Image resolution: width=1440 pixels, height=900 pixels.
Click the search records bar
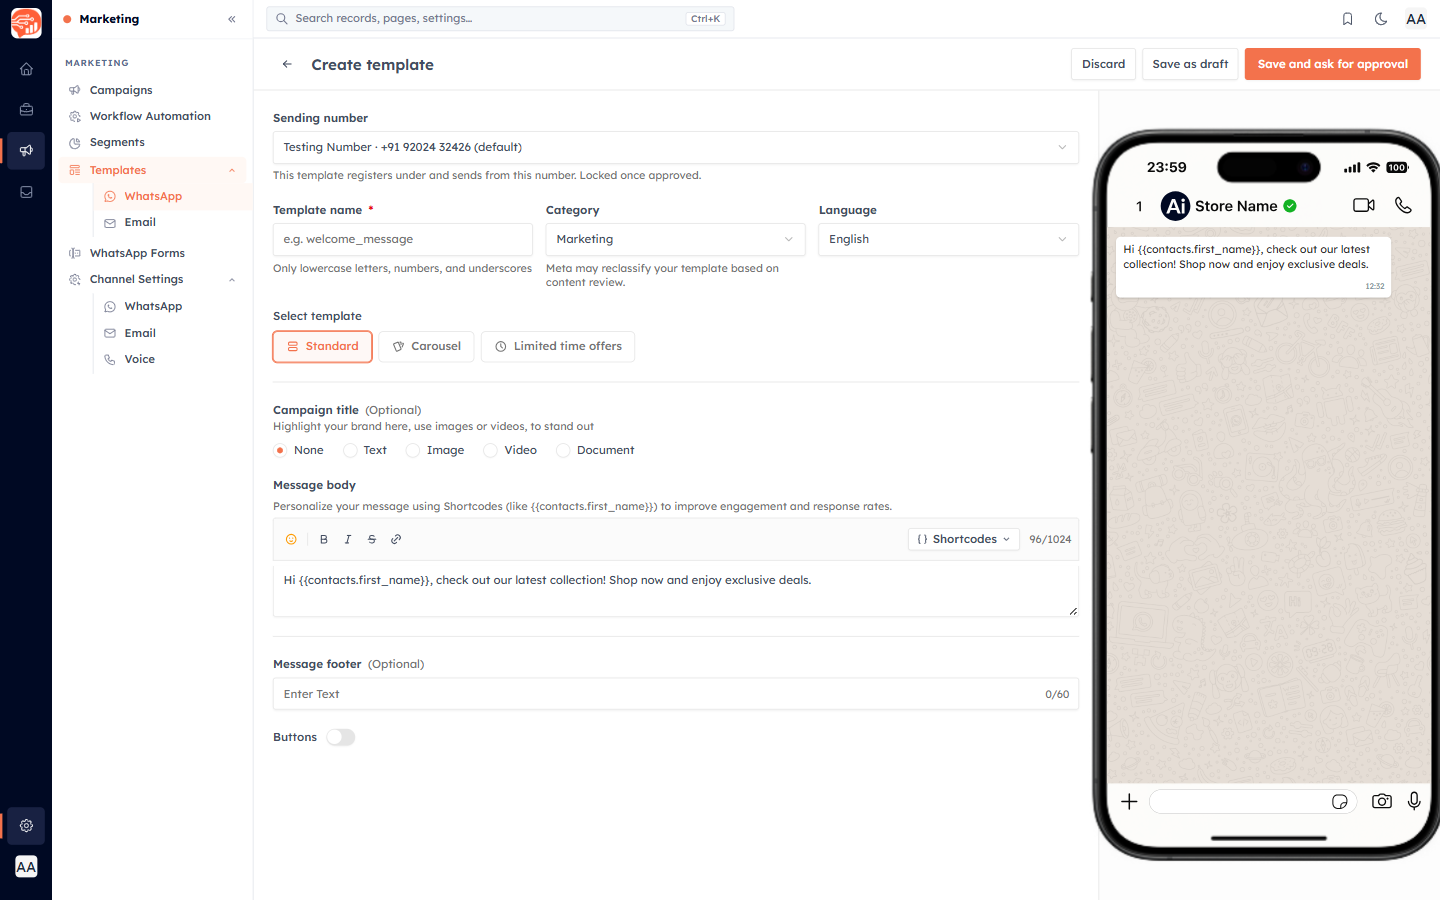pyautogui.click(x=500, y=19)
